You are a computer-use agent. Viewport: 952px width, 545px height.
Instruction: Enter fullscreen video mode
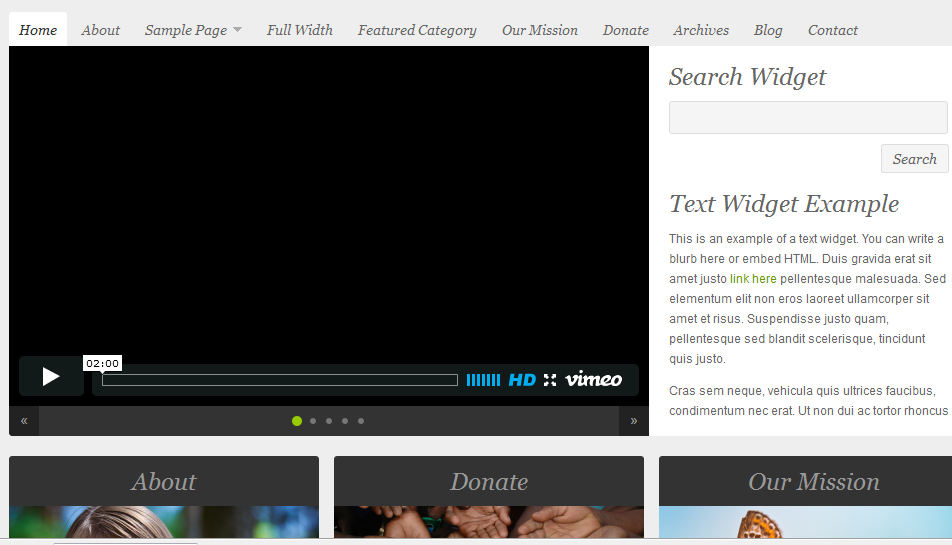(x=550, y=380)
